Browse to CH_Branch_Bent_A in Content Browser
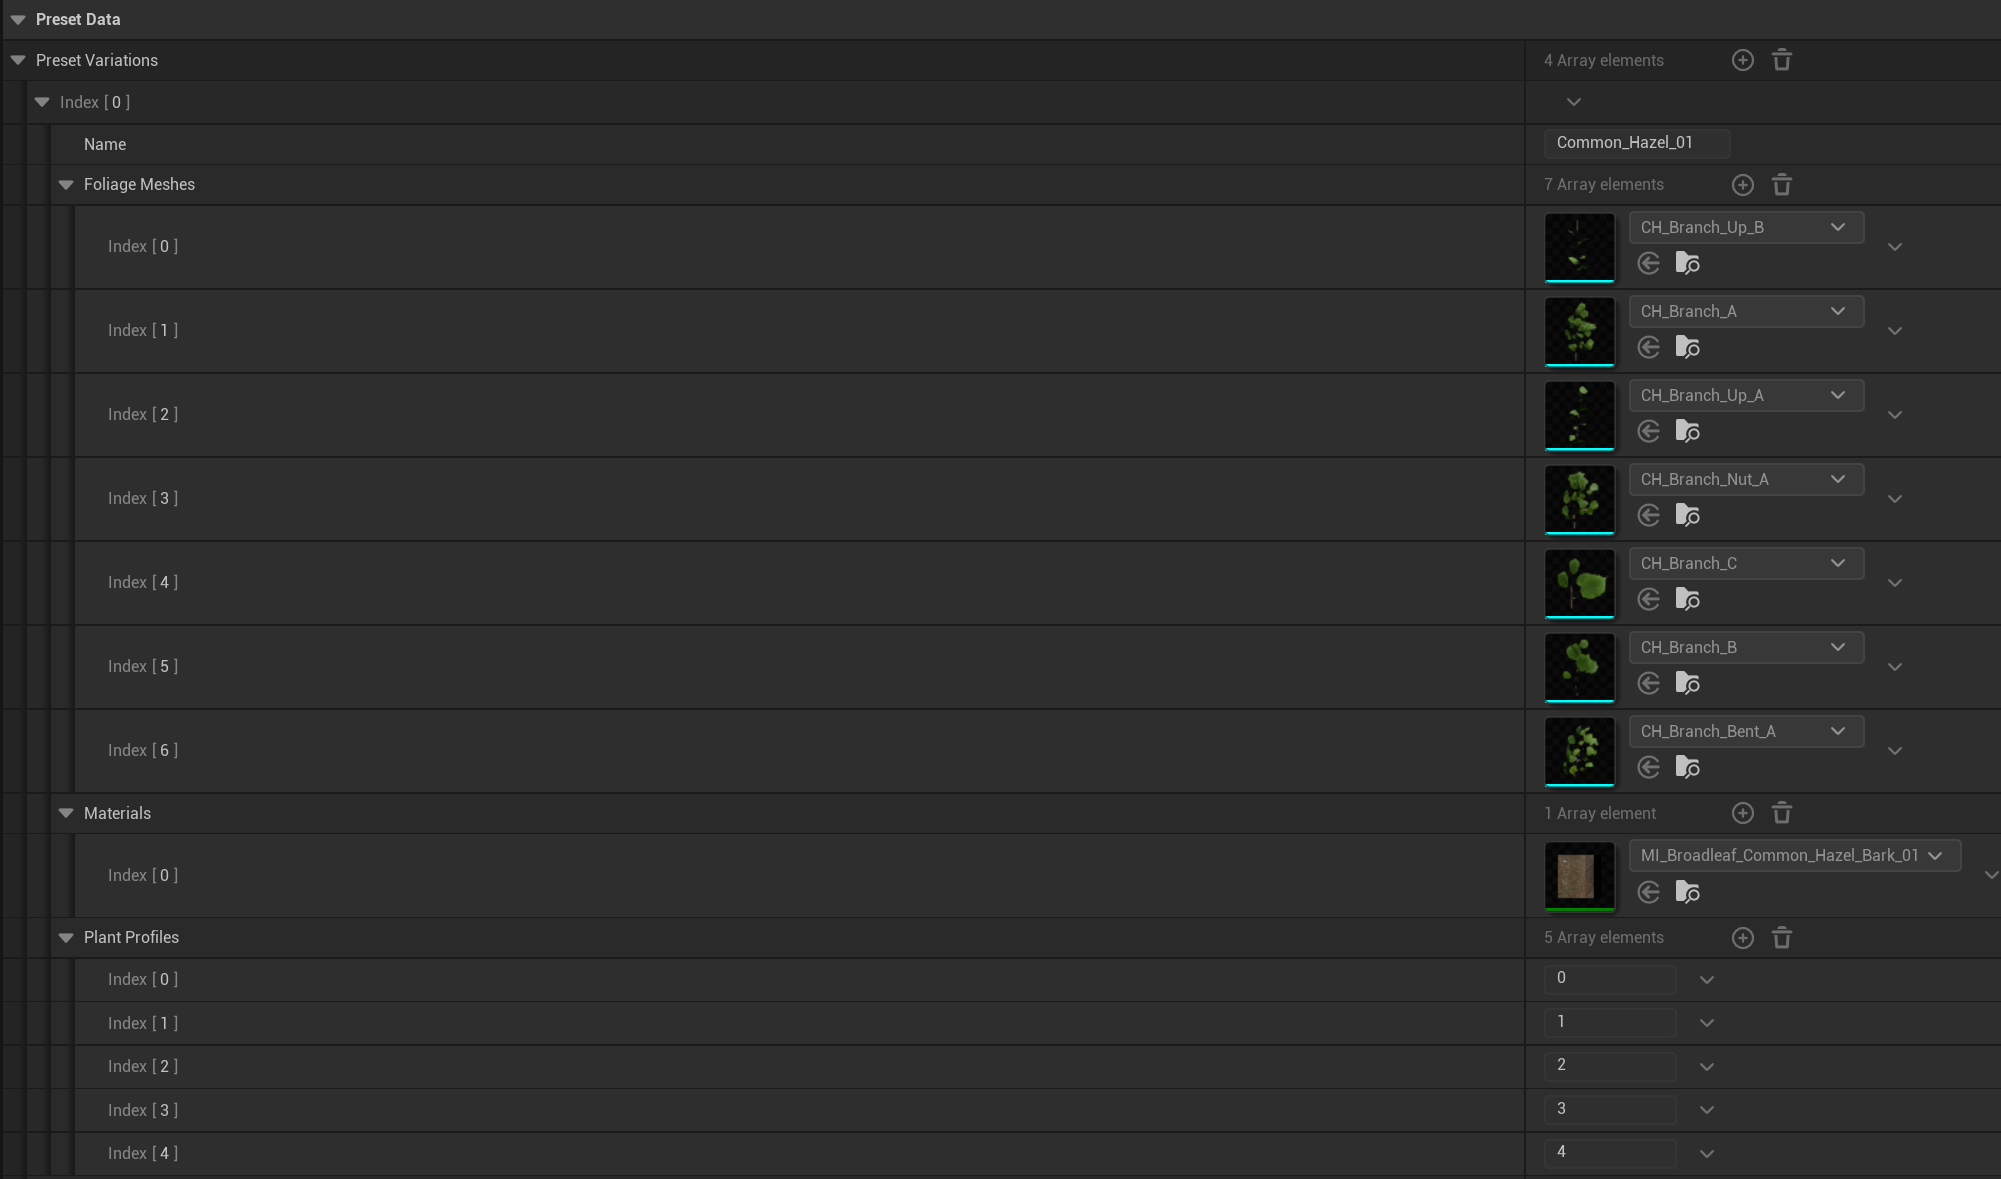Screen dimensions: 2001x1179 pos(1687,767)
